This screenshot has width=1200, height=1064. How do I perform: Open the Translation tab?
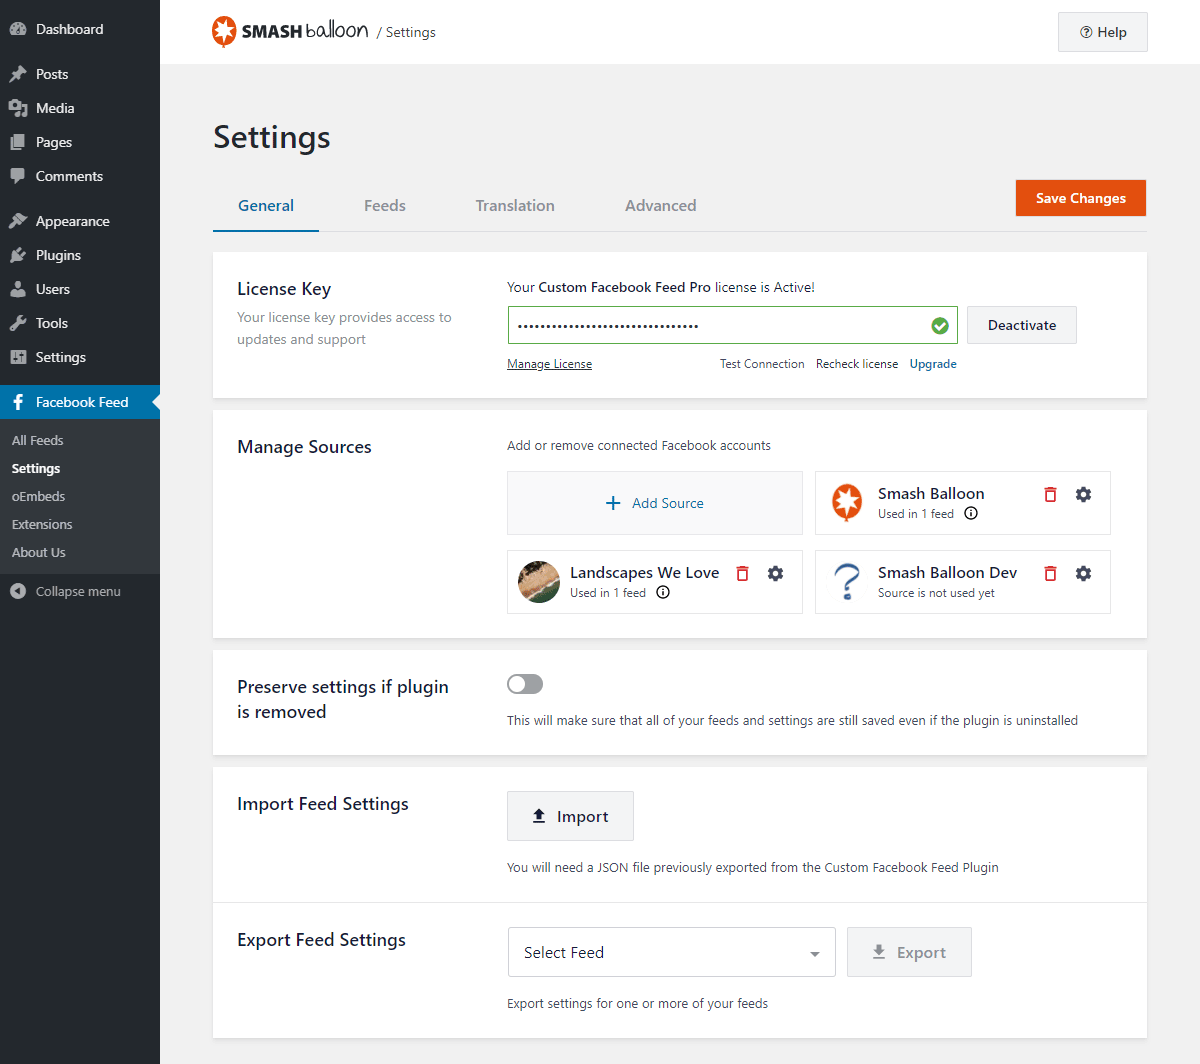515,206
